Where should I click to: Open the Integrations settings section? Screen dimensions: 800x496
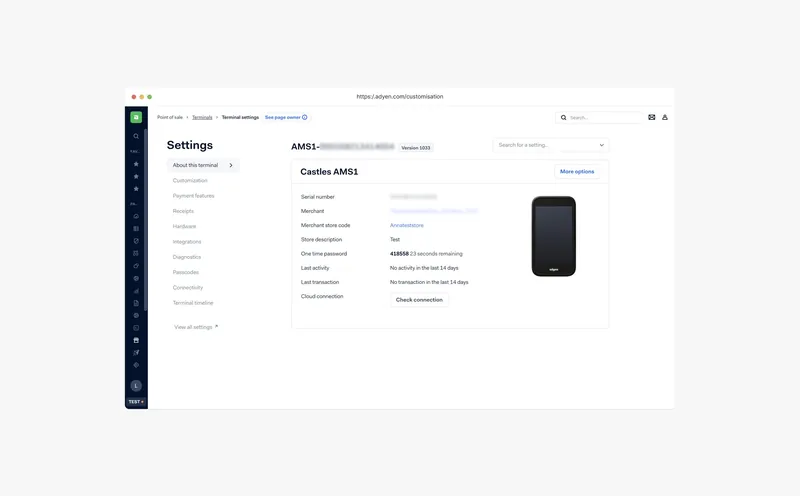(x=187, y=241)
